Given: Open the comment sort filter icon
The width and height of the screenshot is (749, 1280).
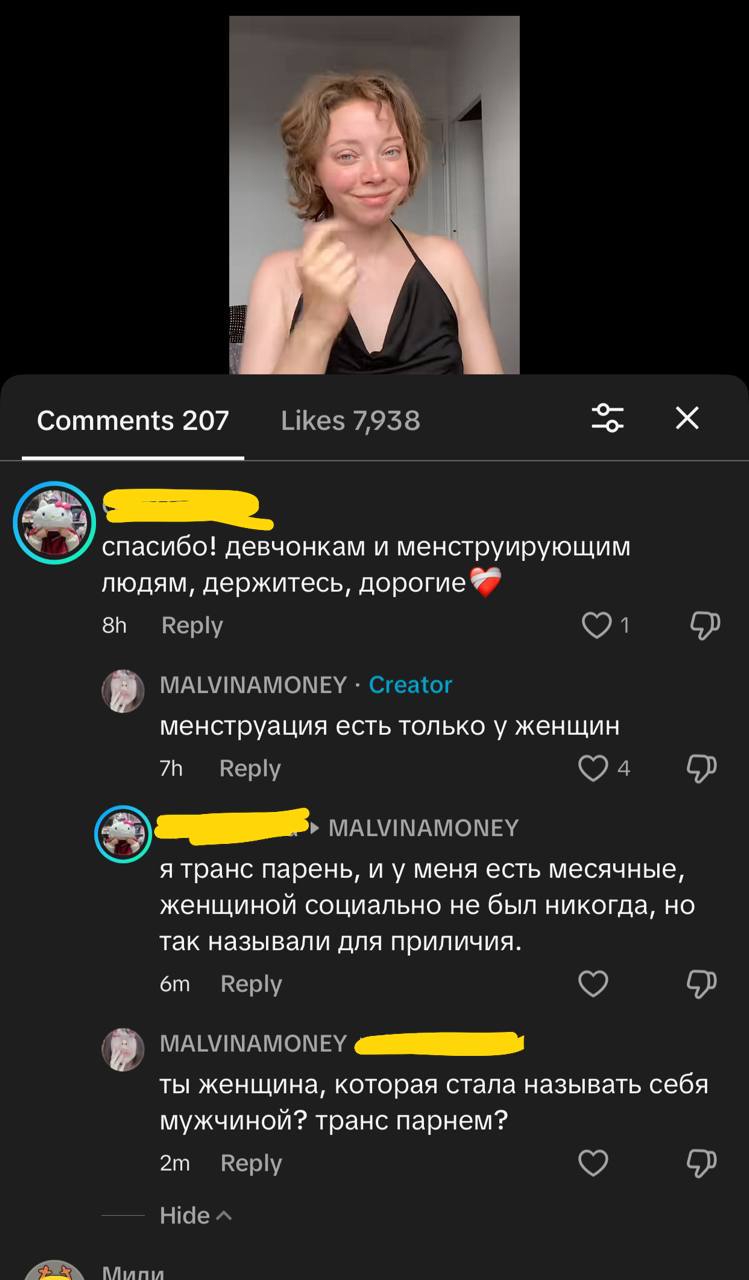Looking at the screenshot, I should pyautogui.click(x=608, y=418).
